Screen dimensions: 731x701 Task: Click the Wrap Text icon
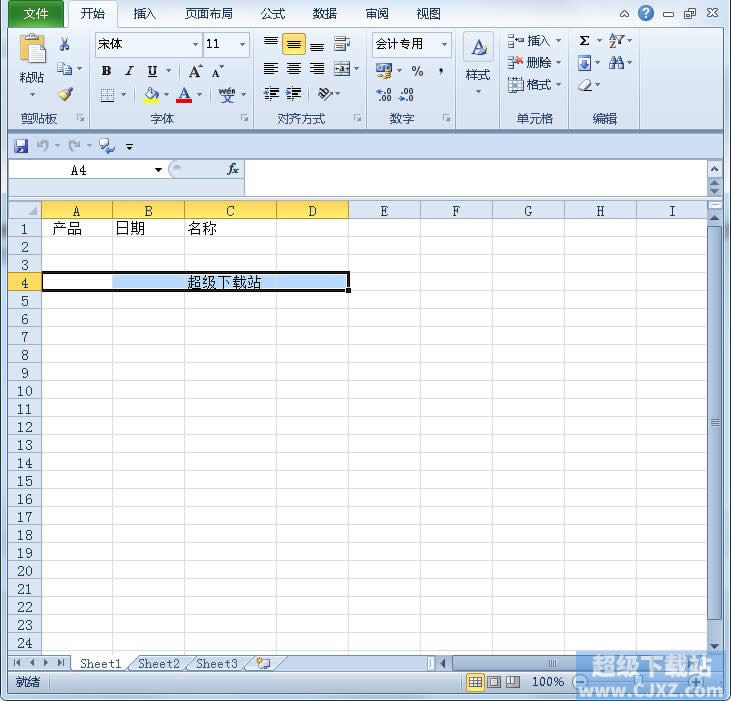point(342,44)
